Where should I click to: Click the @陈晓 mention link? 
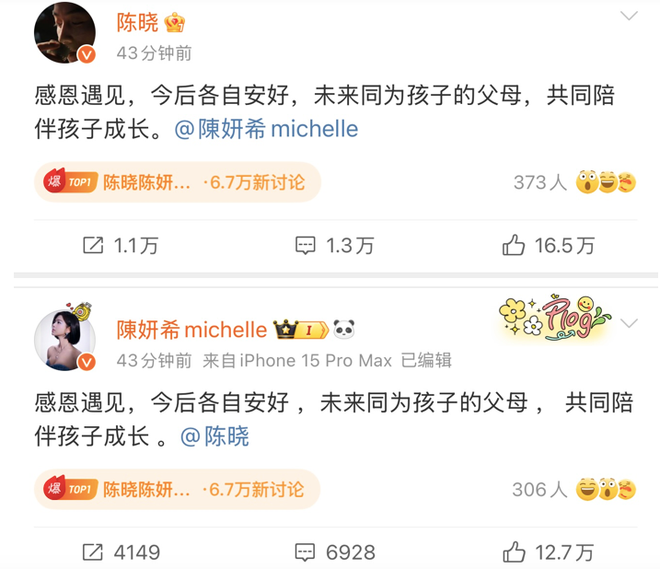click(x=215, y=436)
